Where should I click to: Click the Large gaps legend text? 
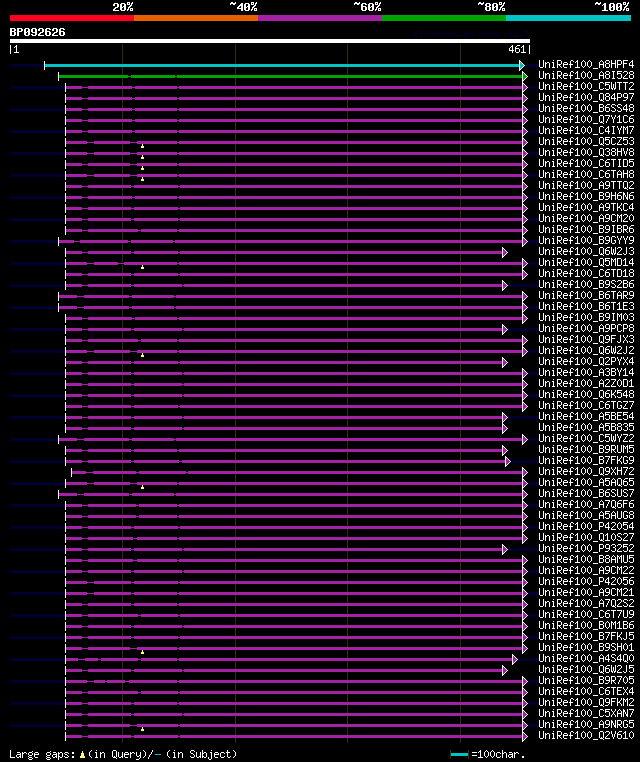42,754
